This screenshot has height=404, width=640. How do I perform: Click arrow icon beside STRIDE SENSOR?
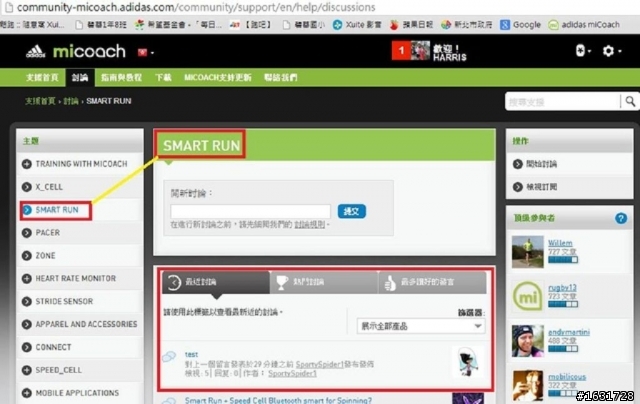[27, 301]
